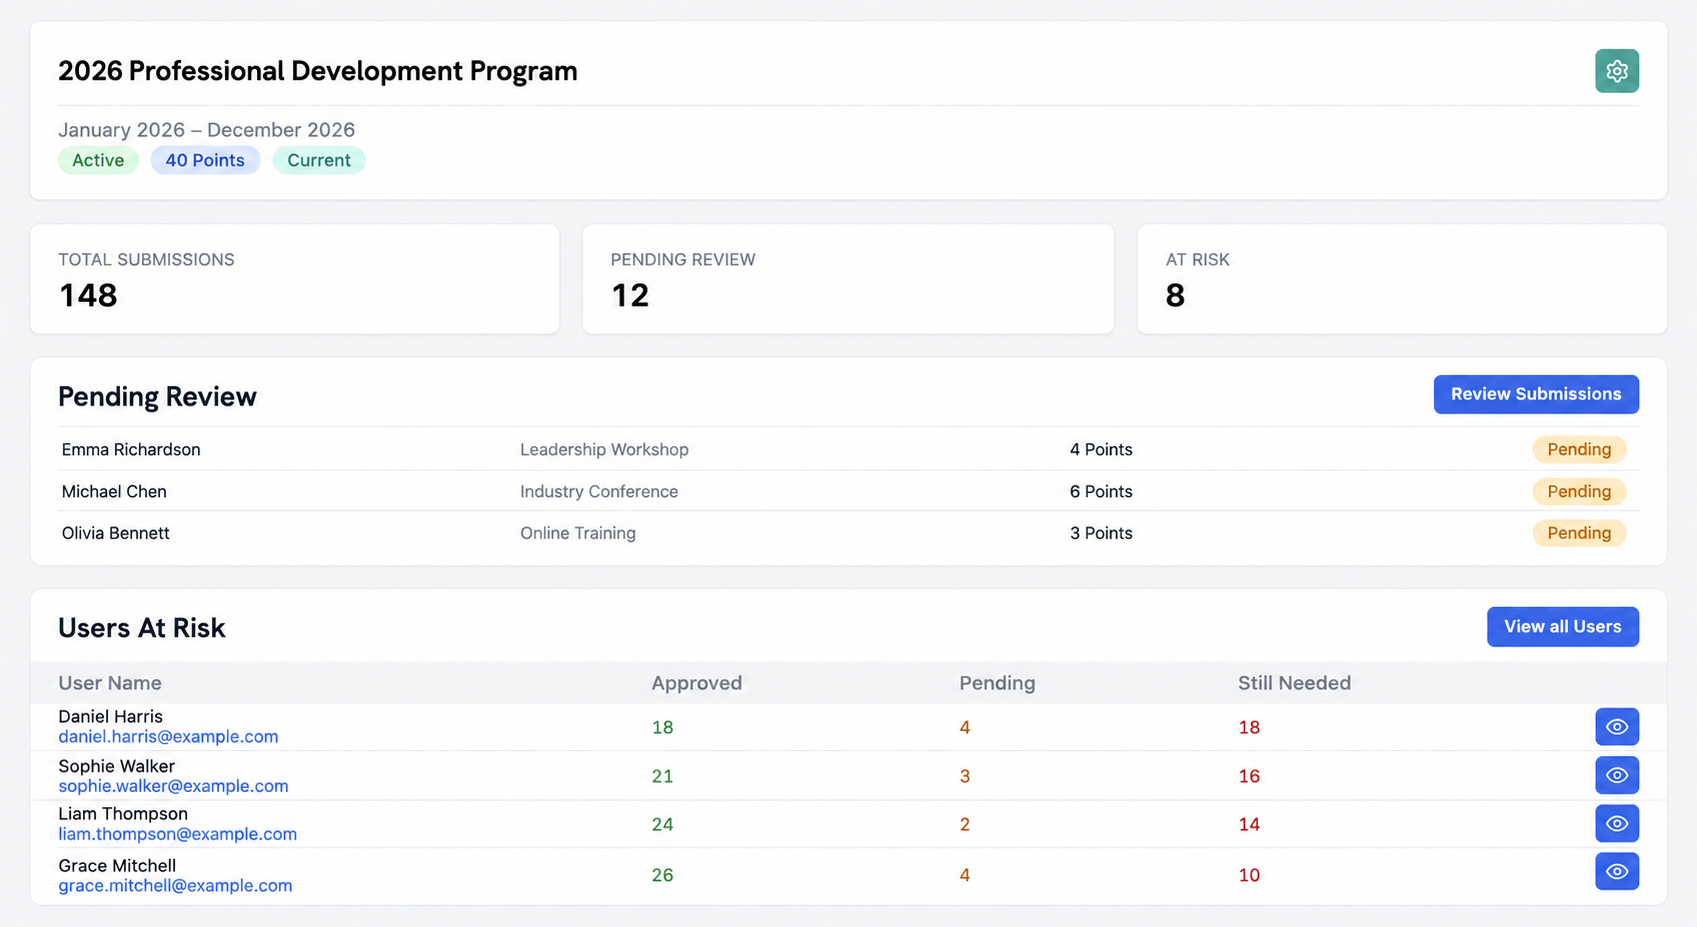Click Sophie Walker's still needed value 16

[1249, 776]
